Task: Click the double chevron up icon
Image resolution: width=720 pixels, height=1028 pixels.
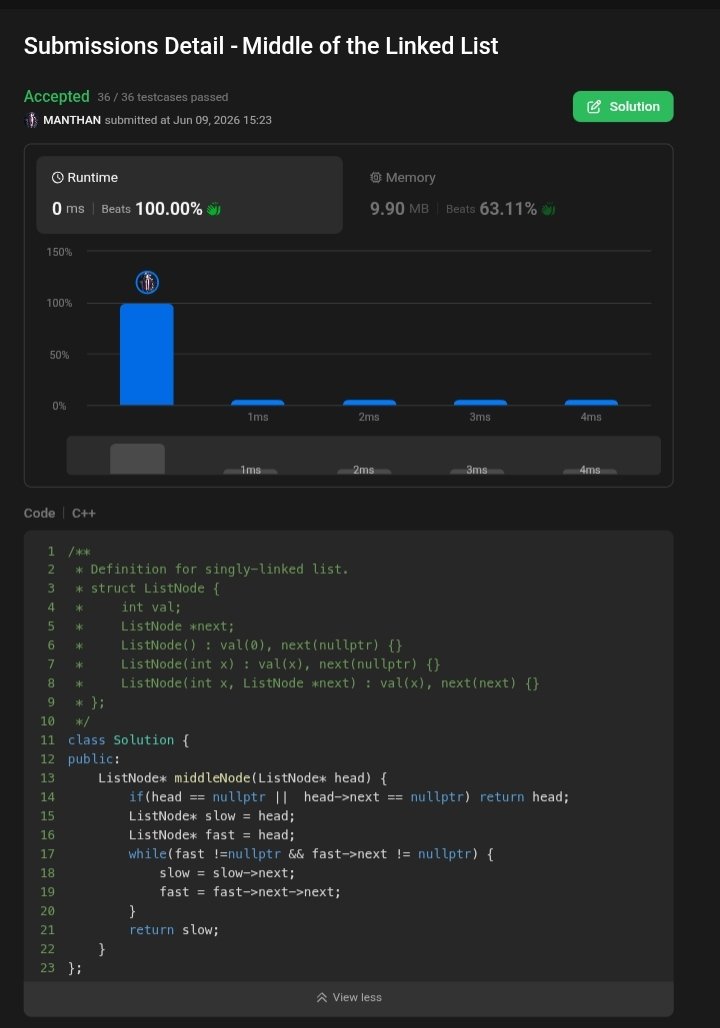Action: 322,997
